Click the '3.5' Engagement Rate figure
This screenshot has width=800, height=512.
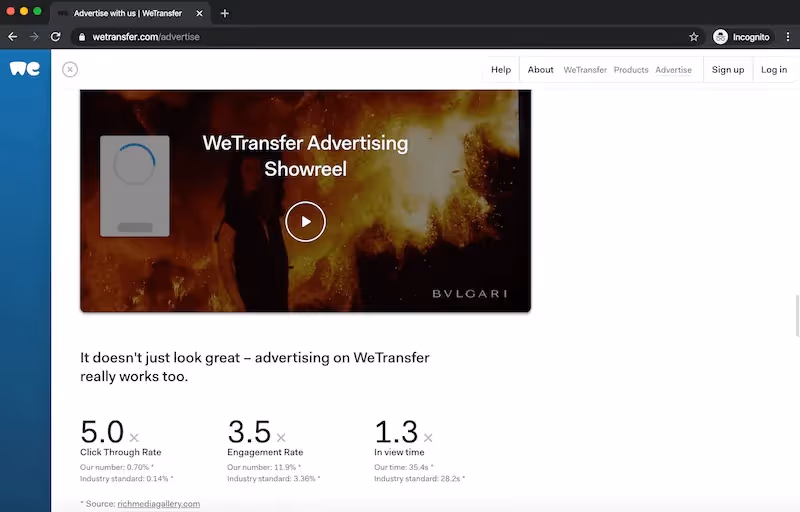pos(249,431)
